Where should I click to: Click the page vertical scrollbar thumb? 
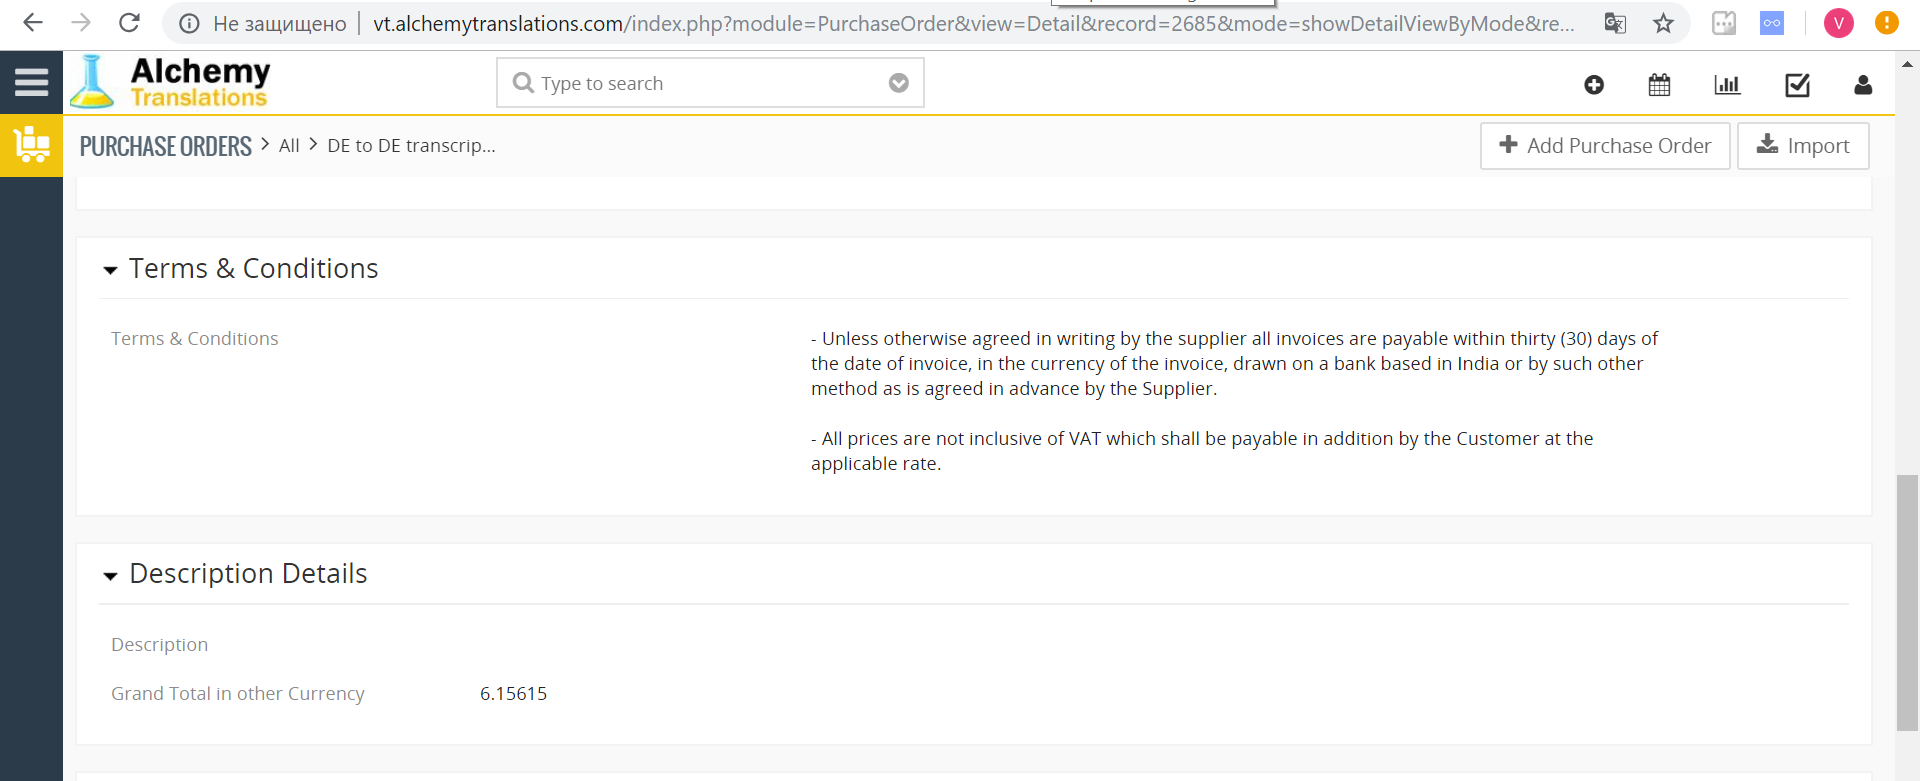coord(1907,600)
